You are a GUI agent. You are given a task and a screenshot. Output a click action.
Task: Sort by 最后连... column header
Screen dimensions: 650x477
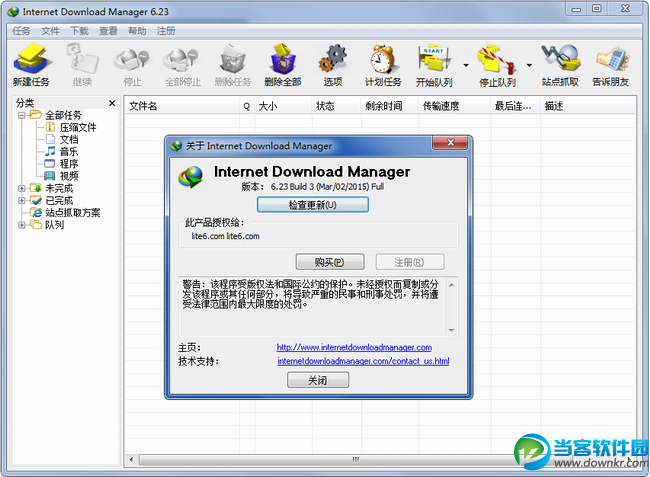tap(516, 106)
